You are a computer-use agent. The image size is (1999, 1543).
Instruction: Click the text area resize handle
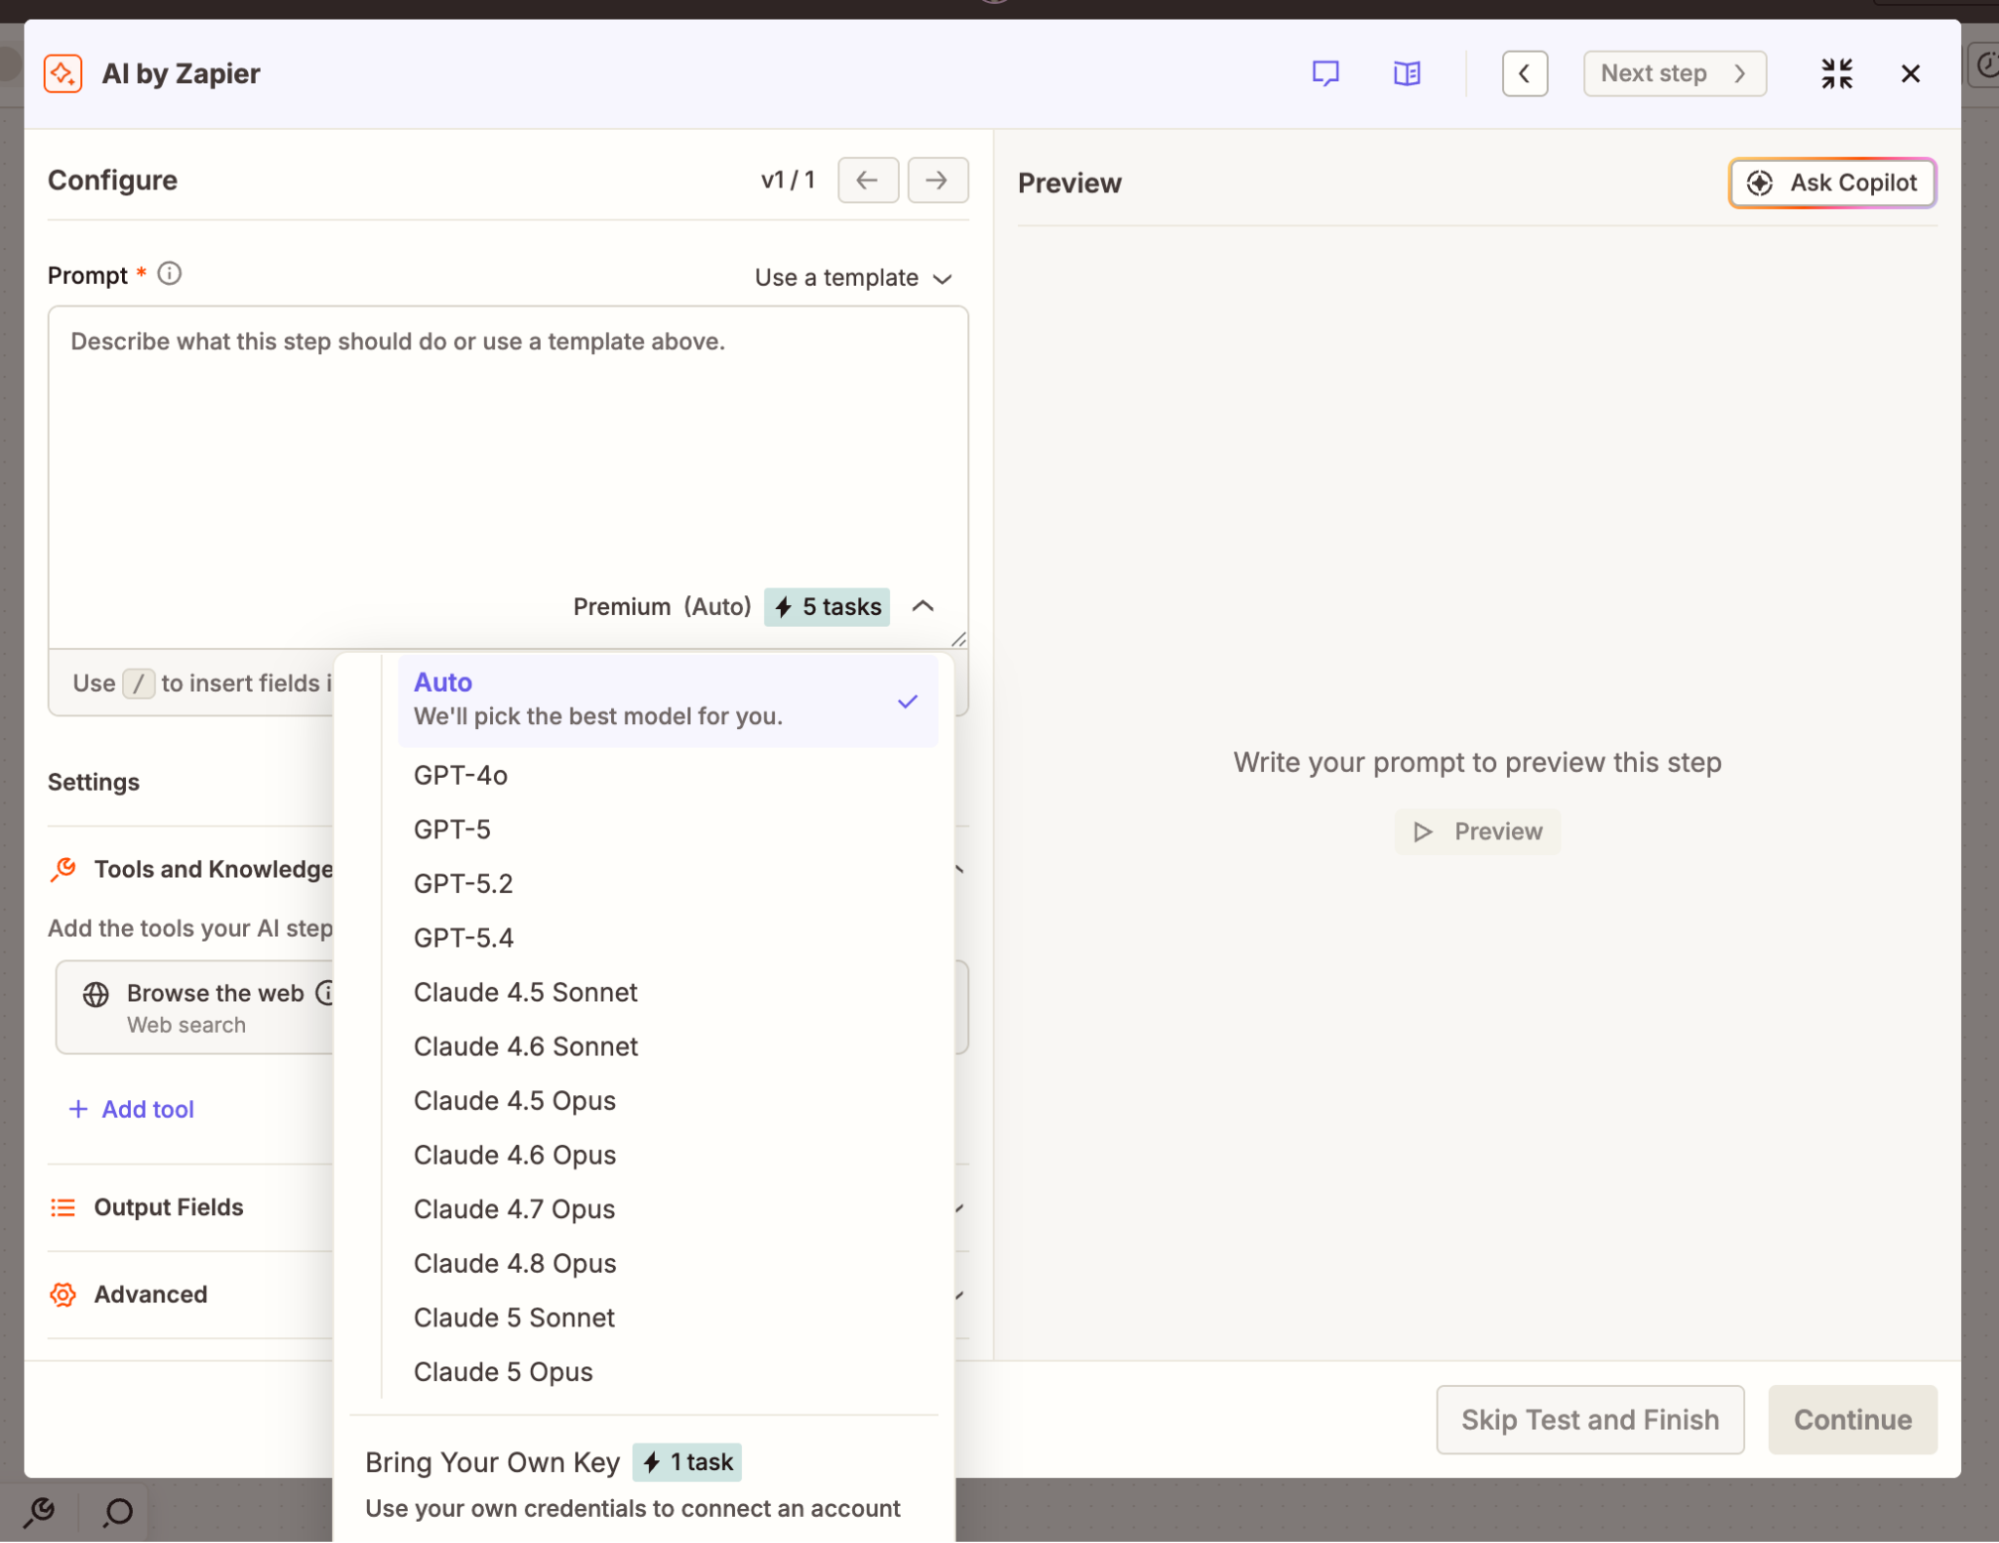click(958, 639)
